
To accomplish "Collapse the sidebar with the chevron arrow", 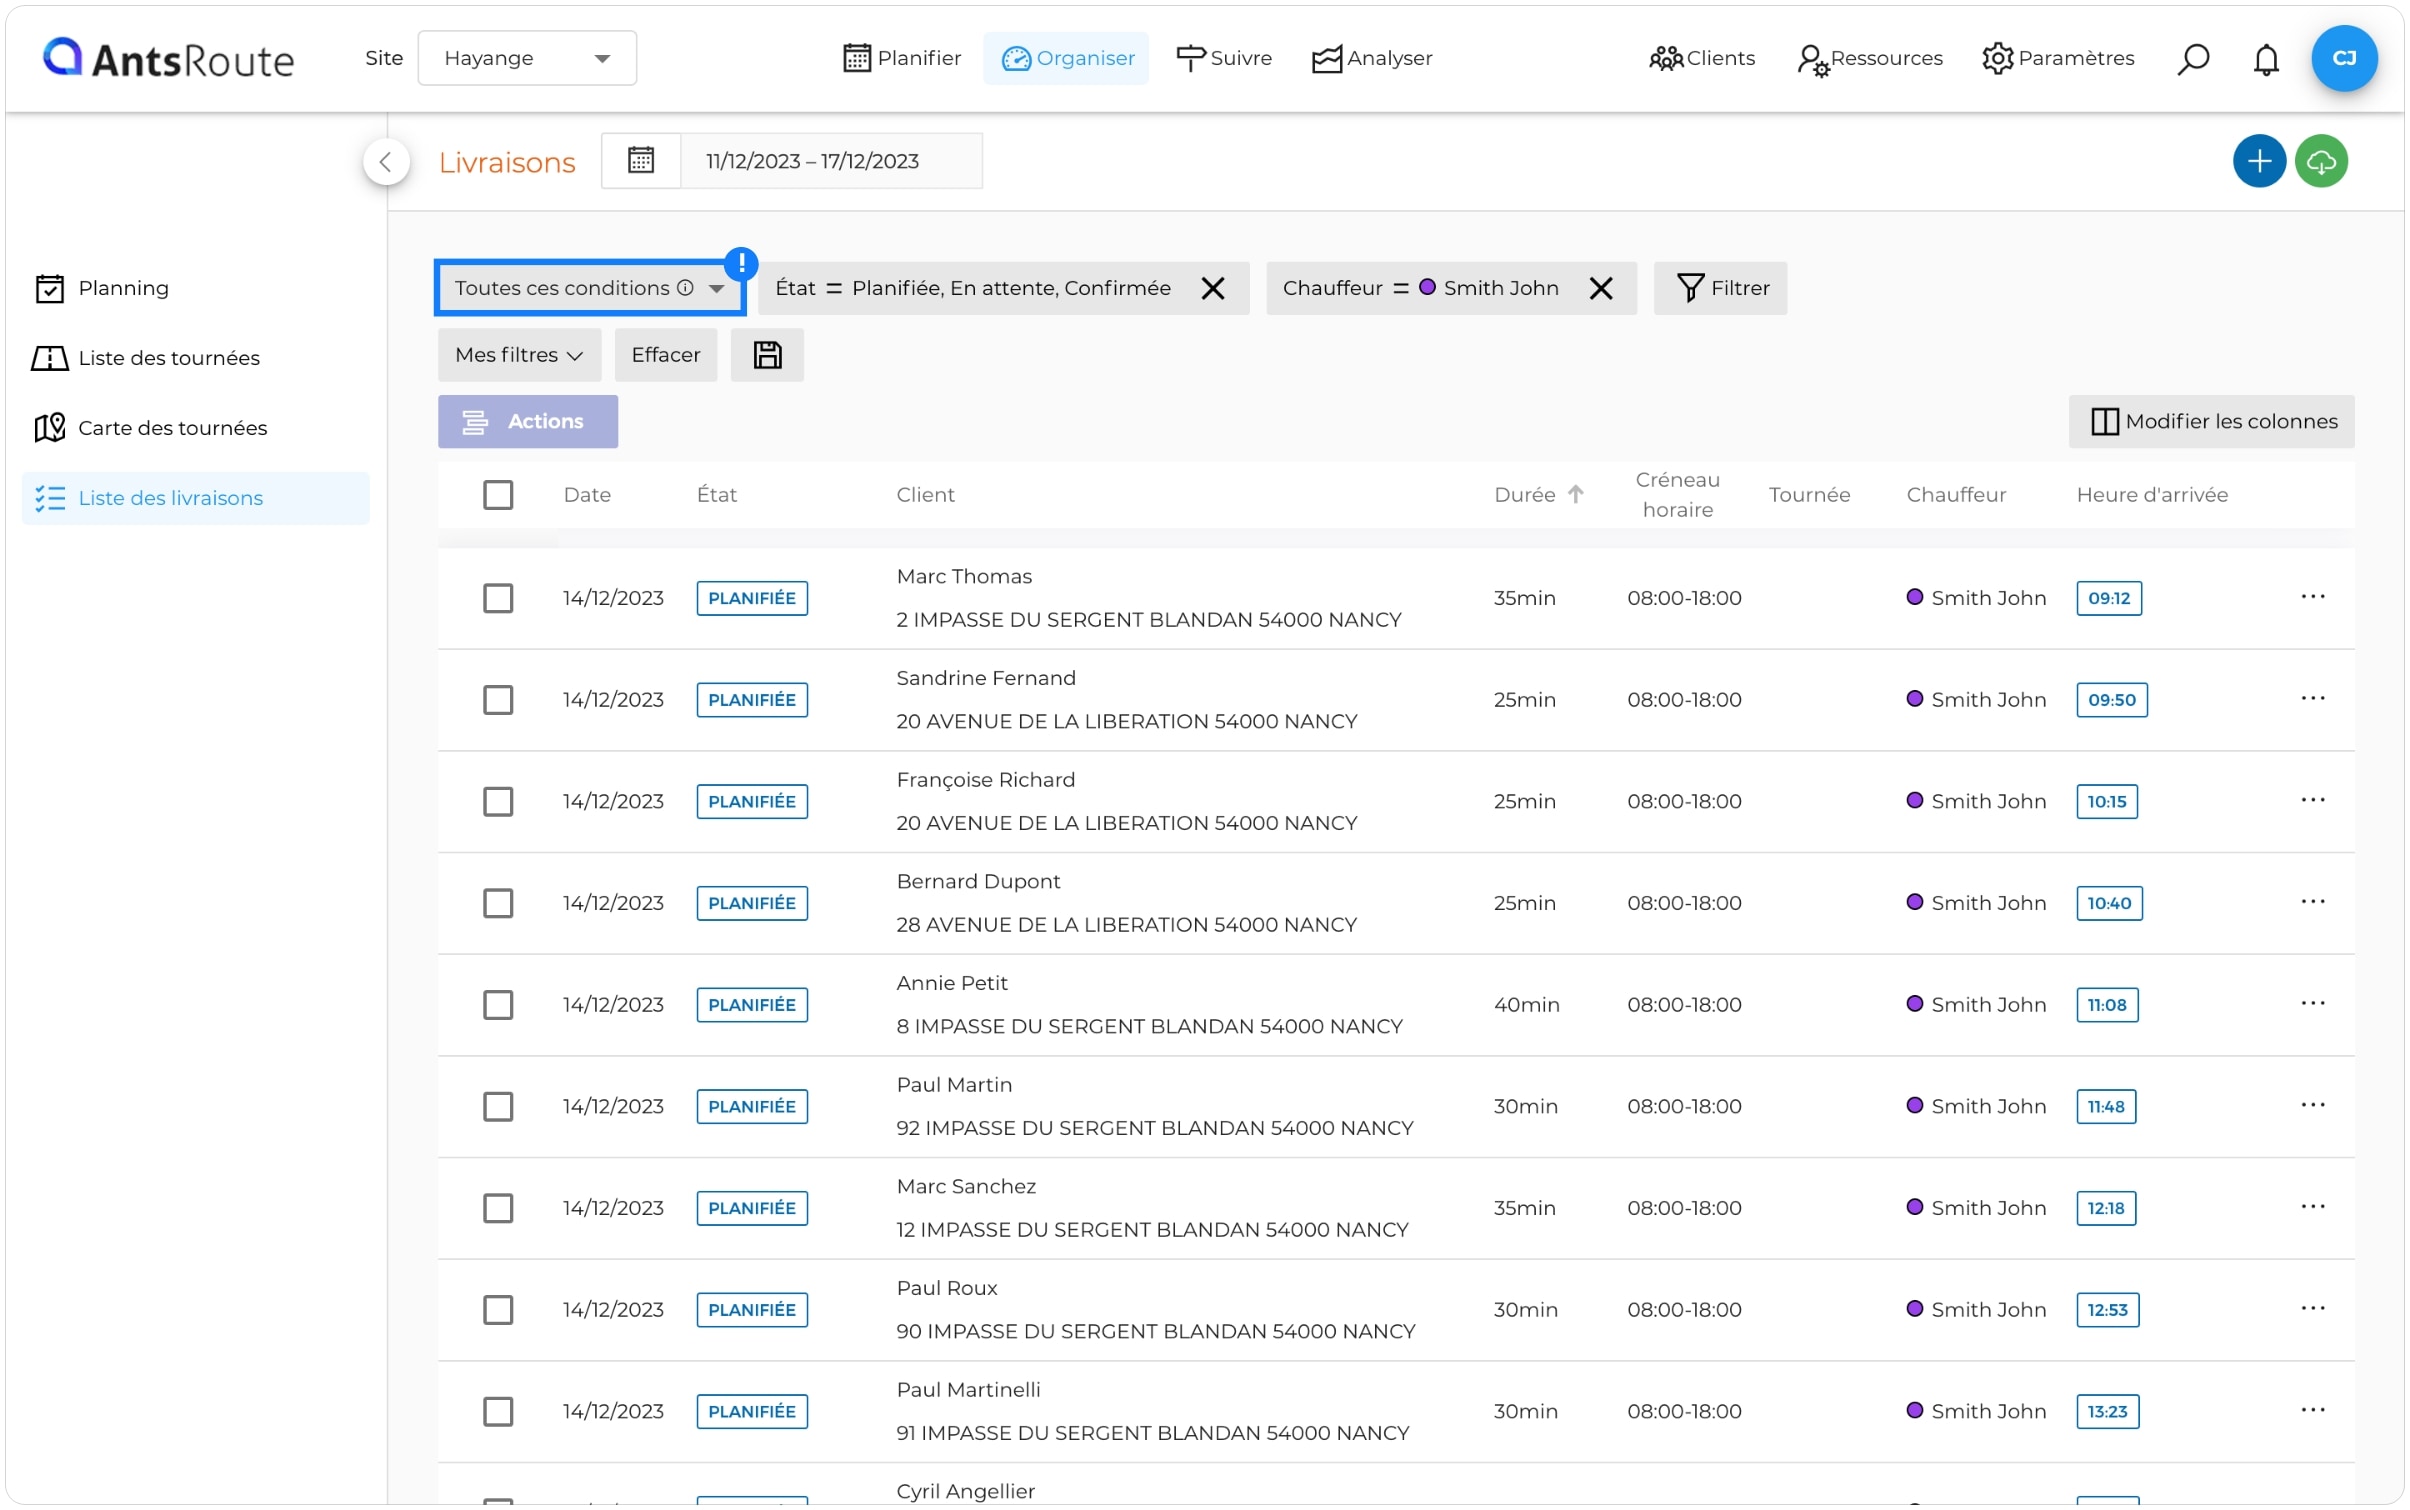I will coord(386,162).
